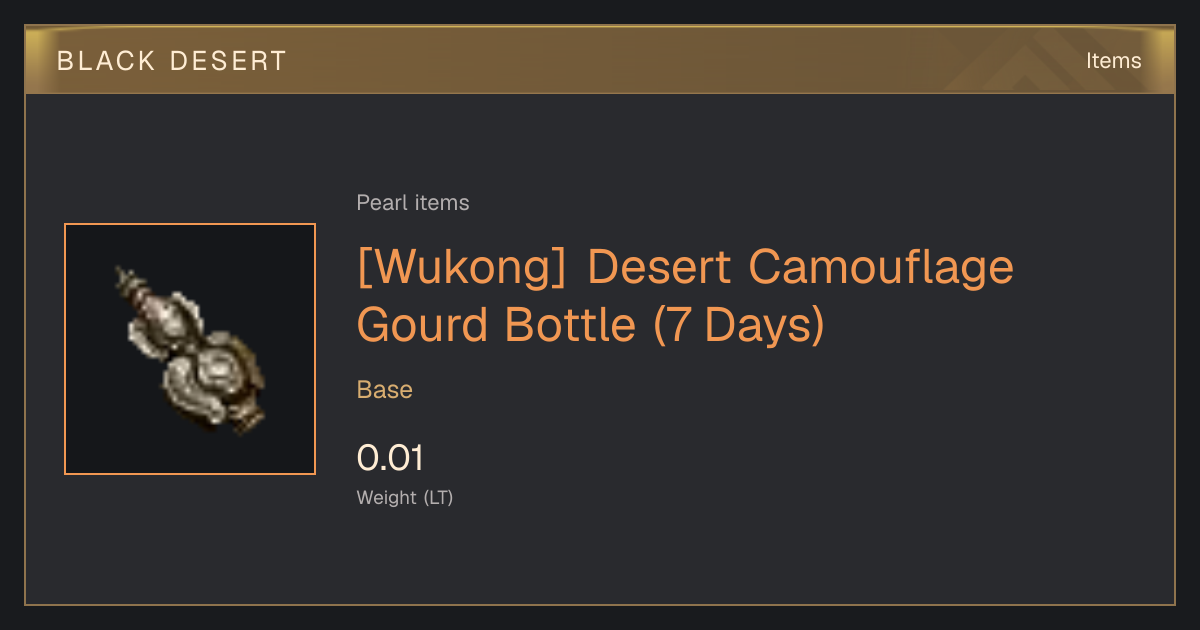Click the word Pearl above the title
Viewport: 1200px width, 630px height.
[x=382, y=203]
